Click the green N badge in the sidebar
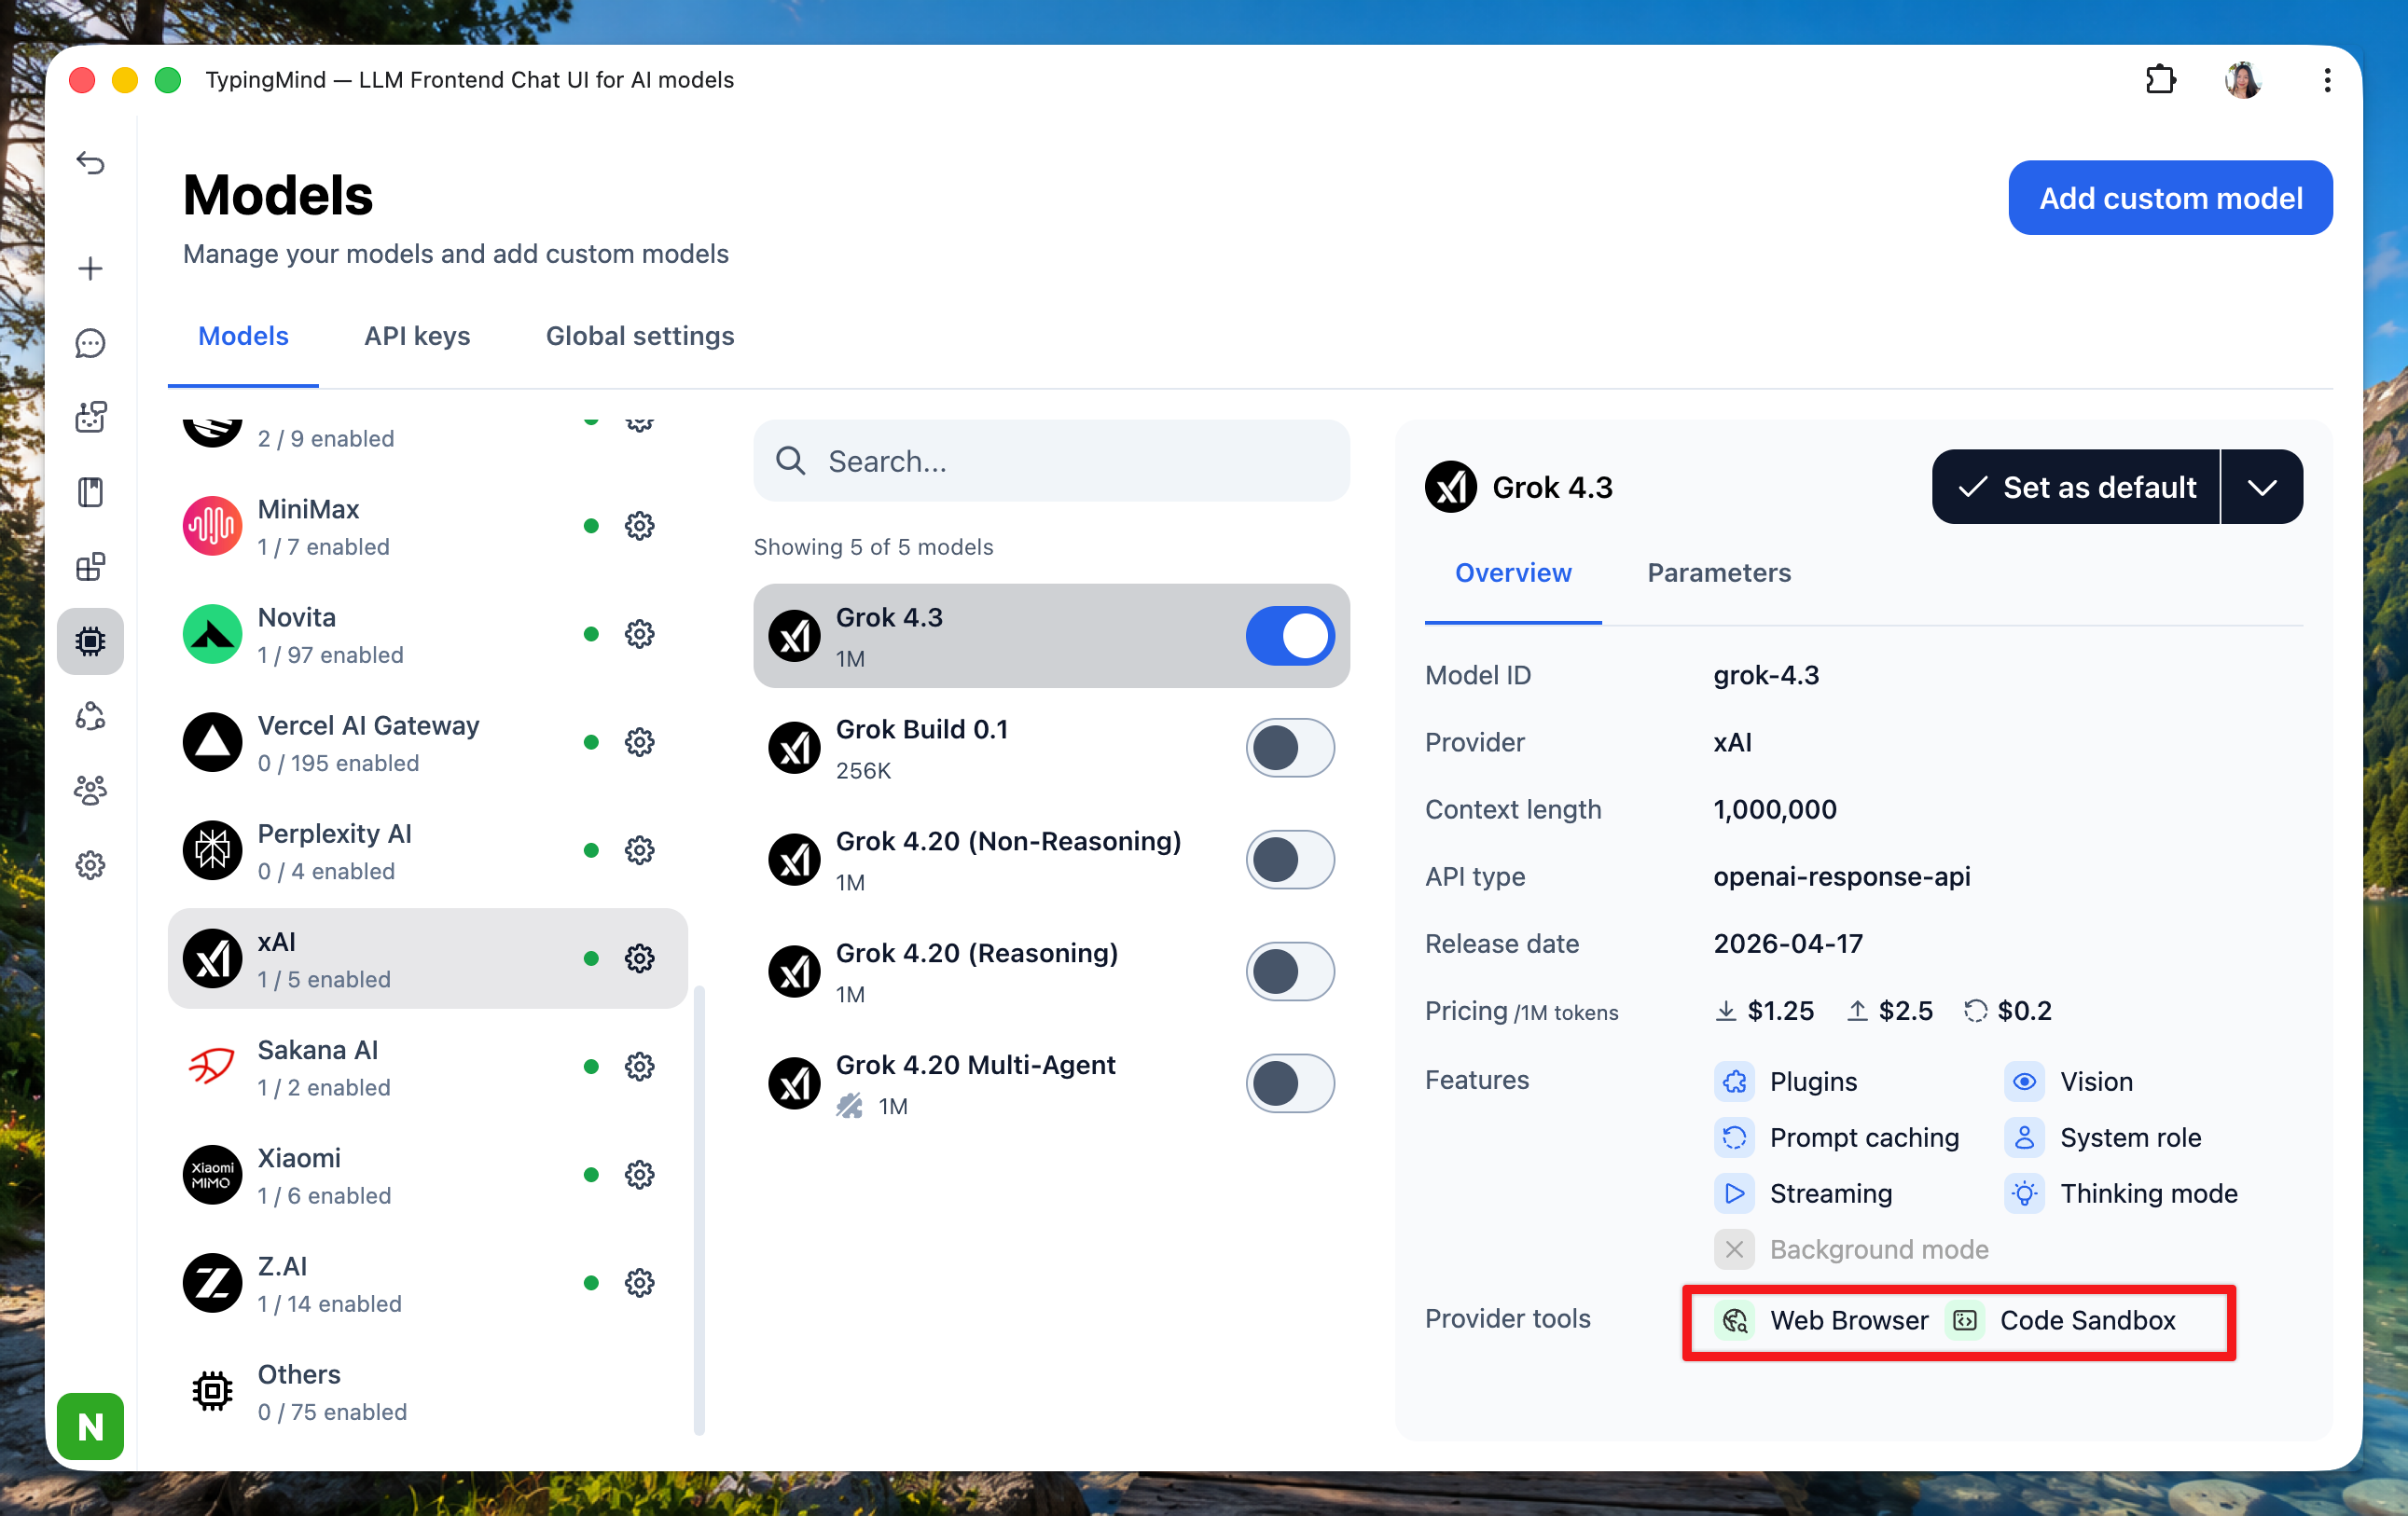This screenshot has height=1516, width=2408. click(90, 1426)
